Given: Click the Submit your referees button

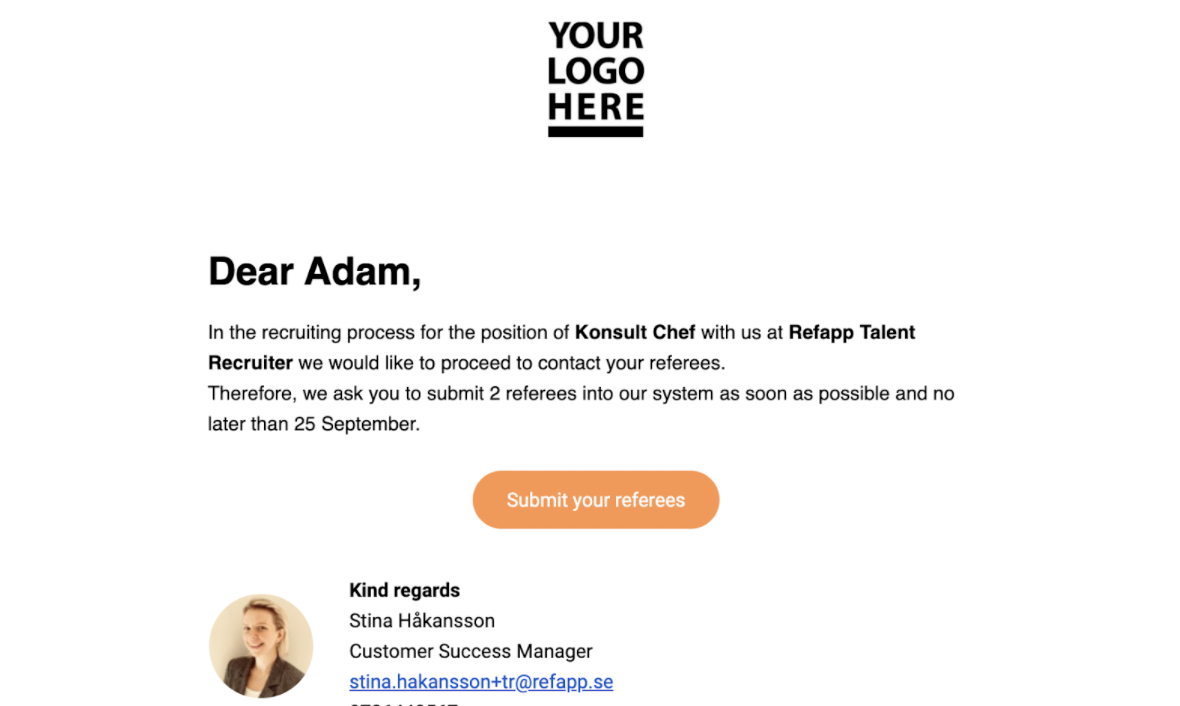Looking at the screenshot, I should 595,500.
